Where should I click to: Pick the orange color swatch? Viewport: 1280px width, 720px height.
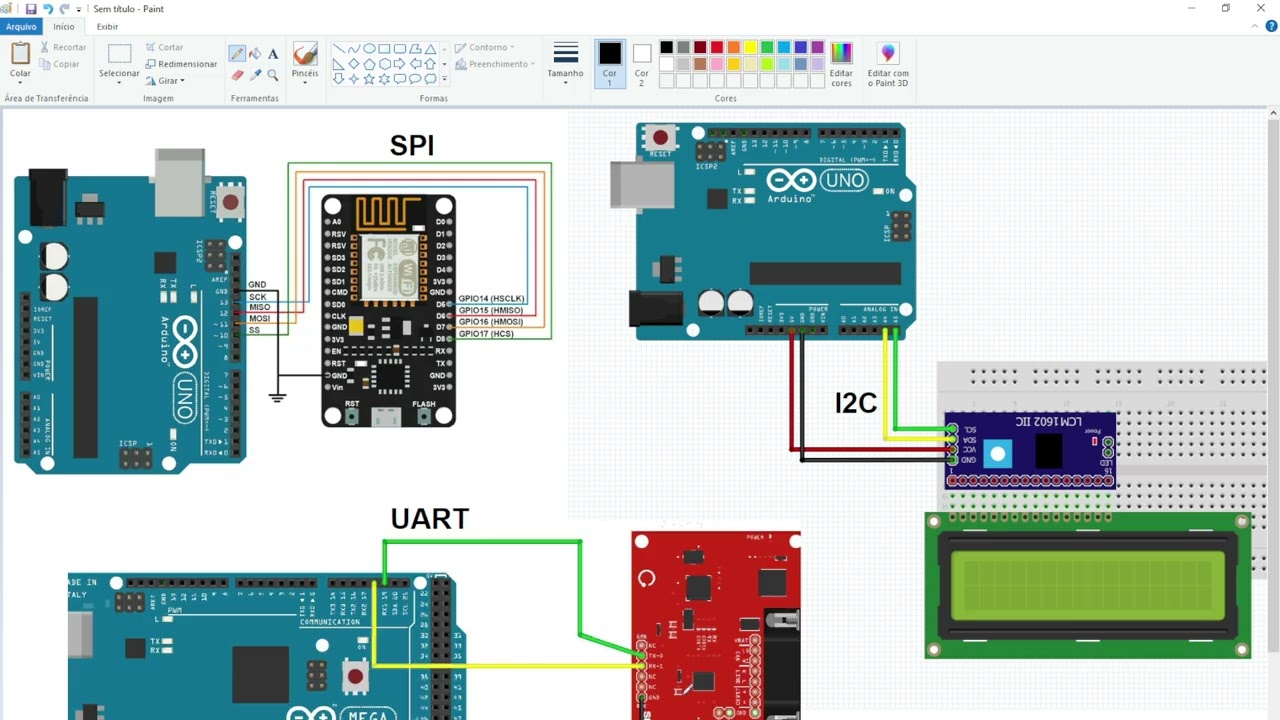pyautogui.click(x=734, y=47)
